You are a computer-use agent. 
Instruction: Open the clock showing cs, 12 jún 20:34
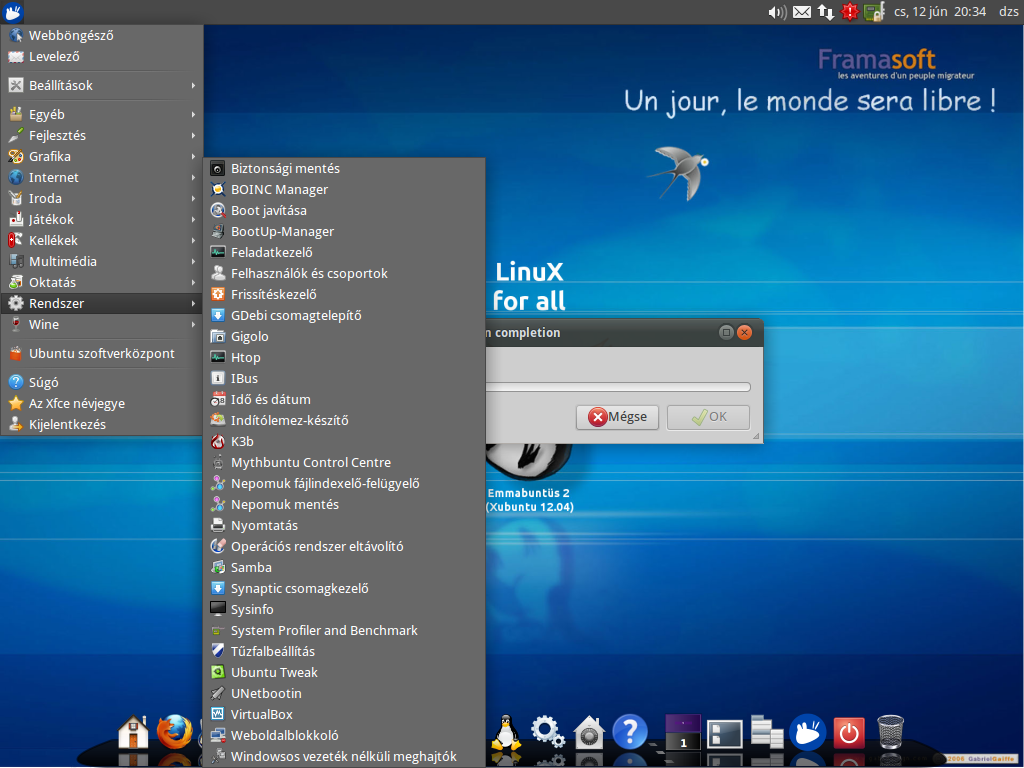click(x=940, y=11)
